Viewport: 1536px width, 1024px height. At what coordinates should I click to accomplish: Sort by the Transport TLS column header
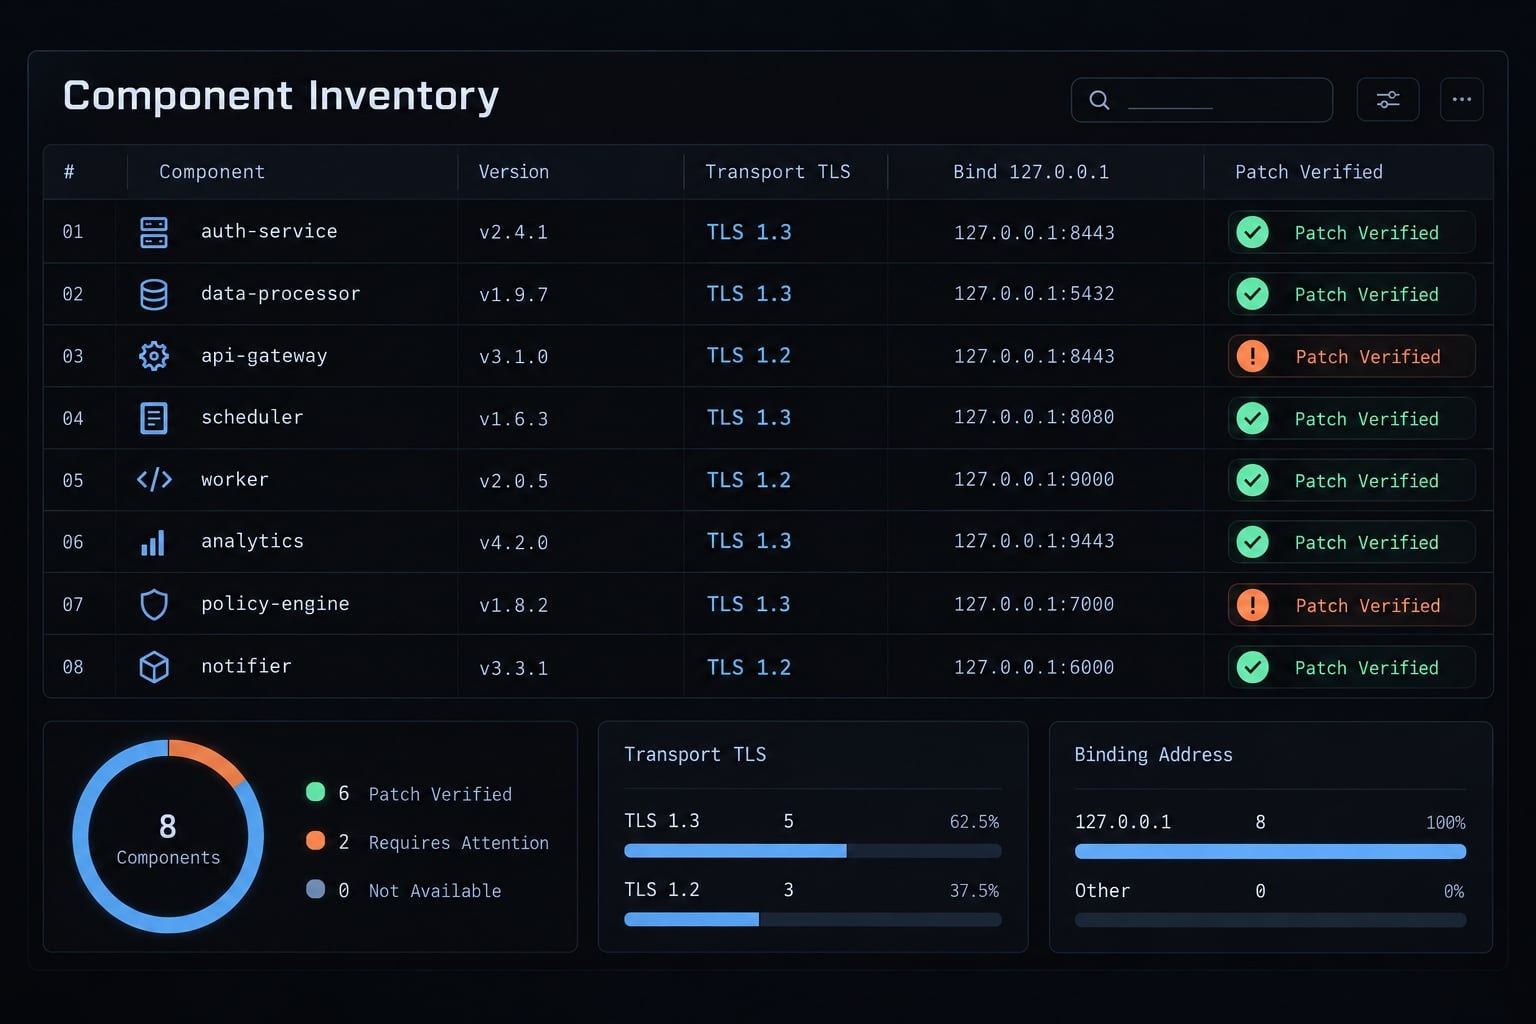coord(778,172)
